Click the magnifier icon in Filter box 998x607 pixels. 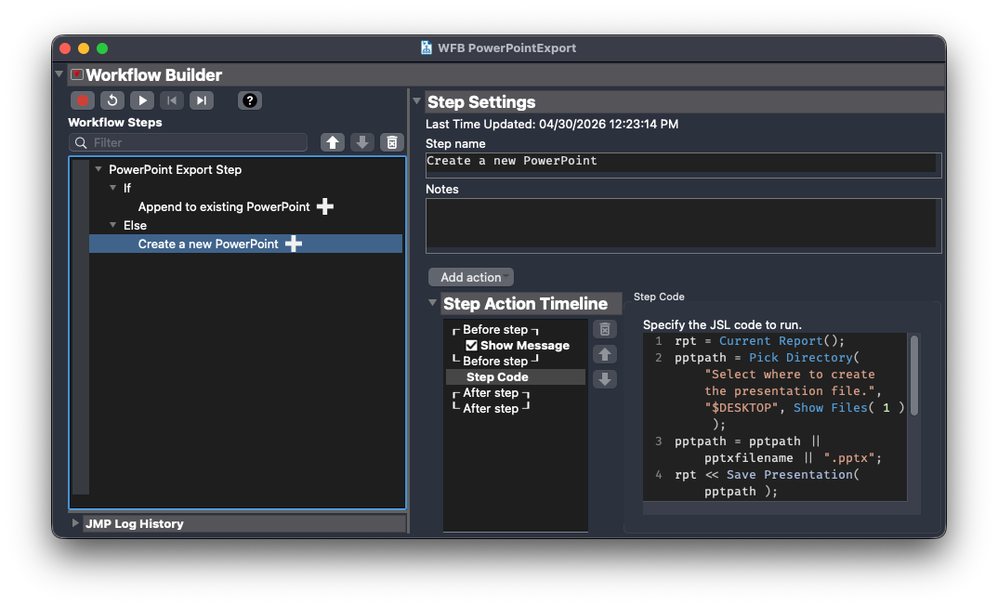tap(81, 143)
